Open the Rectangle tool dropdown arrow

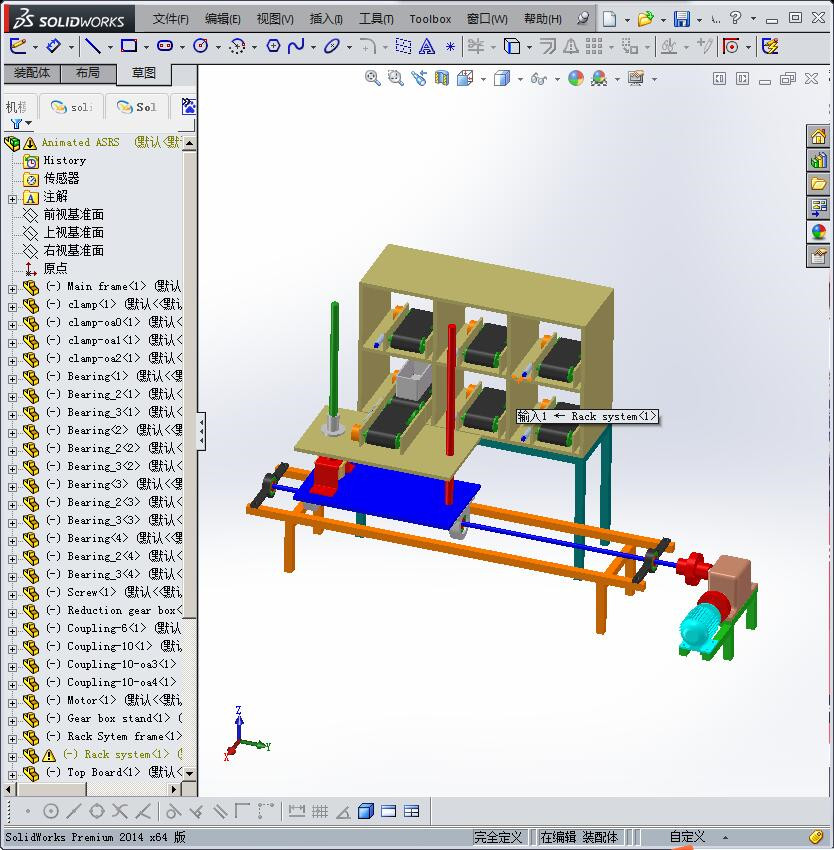[x=146, y=48]
